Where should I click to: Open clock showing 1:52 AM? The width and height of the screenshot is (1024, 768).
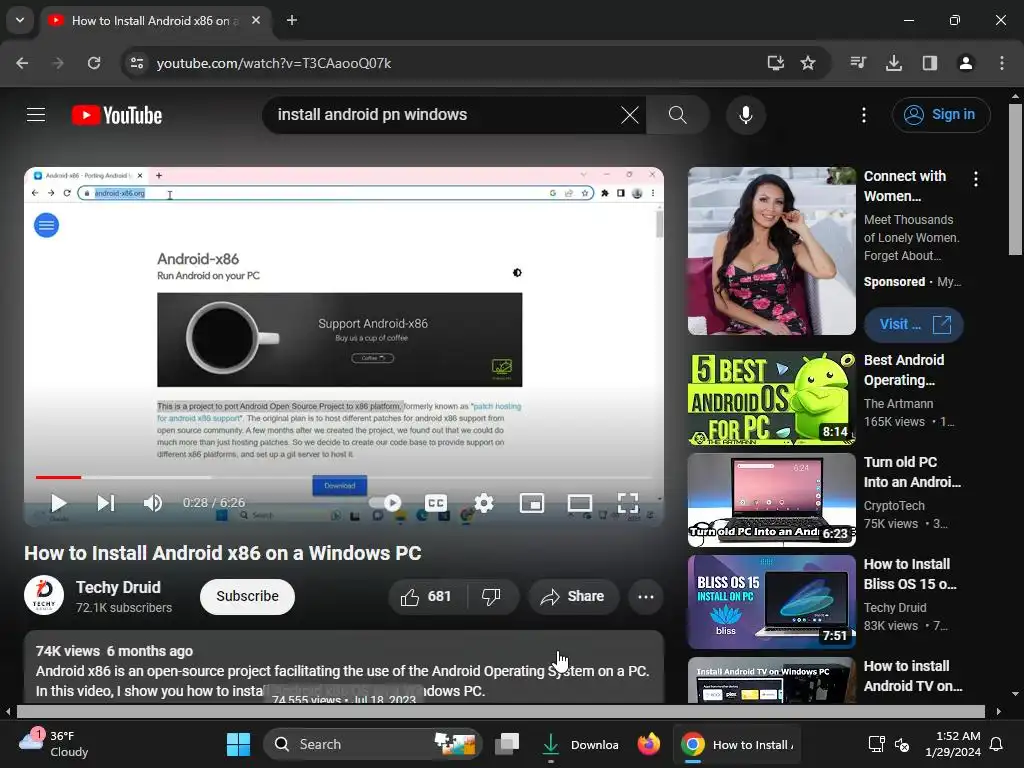pos(953,744)
